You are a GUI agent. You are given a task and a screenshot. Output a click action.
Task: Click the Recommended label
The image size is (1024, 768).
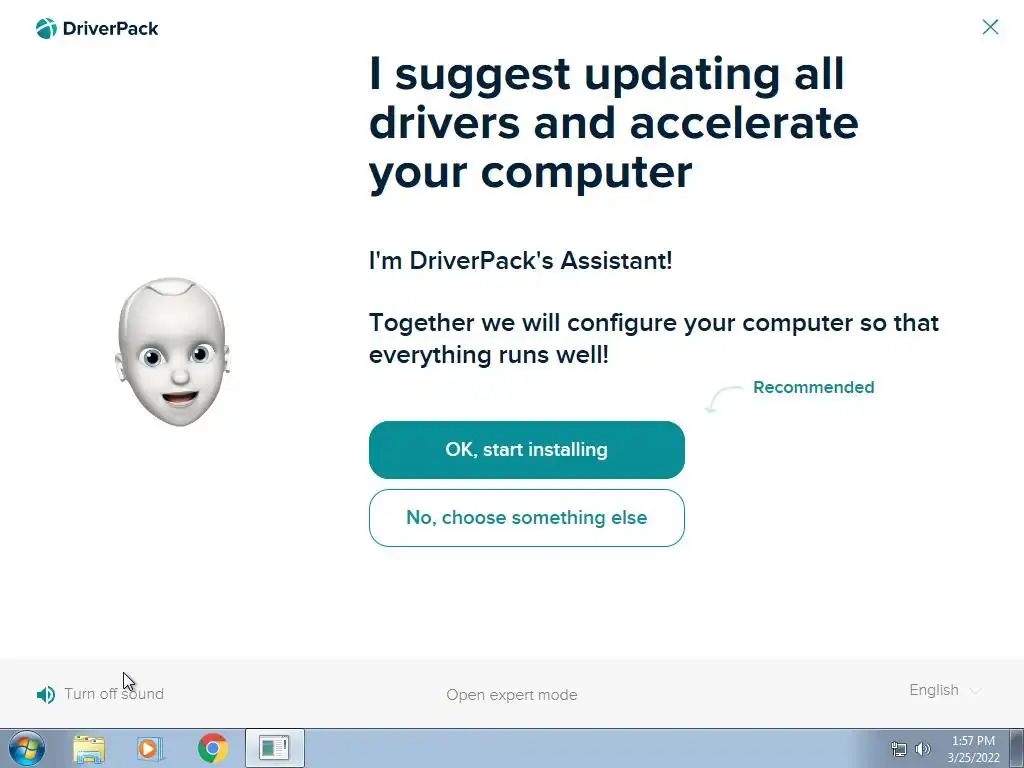(x=814, y=387)
